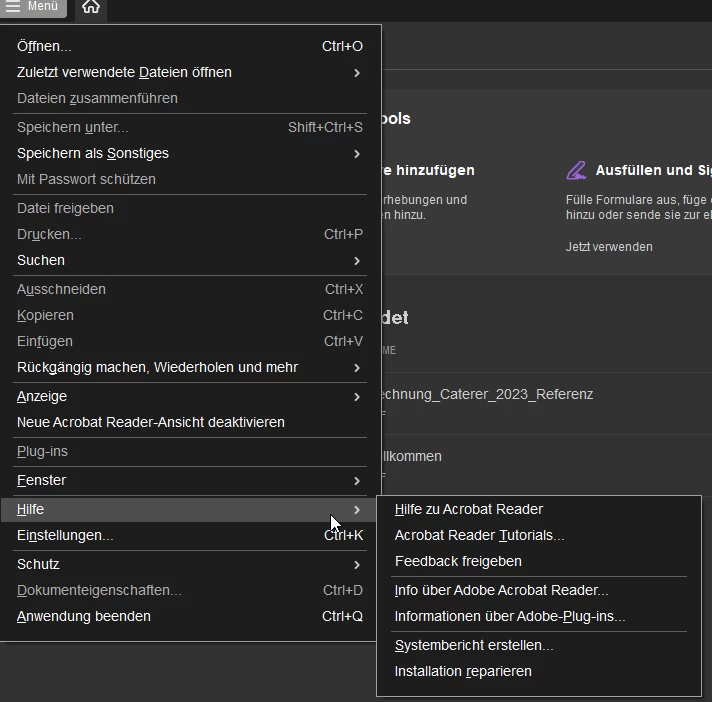Open Hilfe zu Acrobat Reader

click(539, 509)
